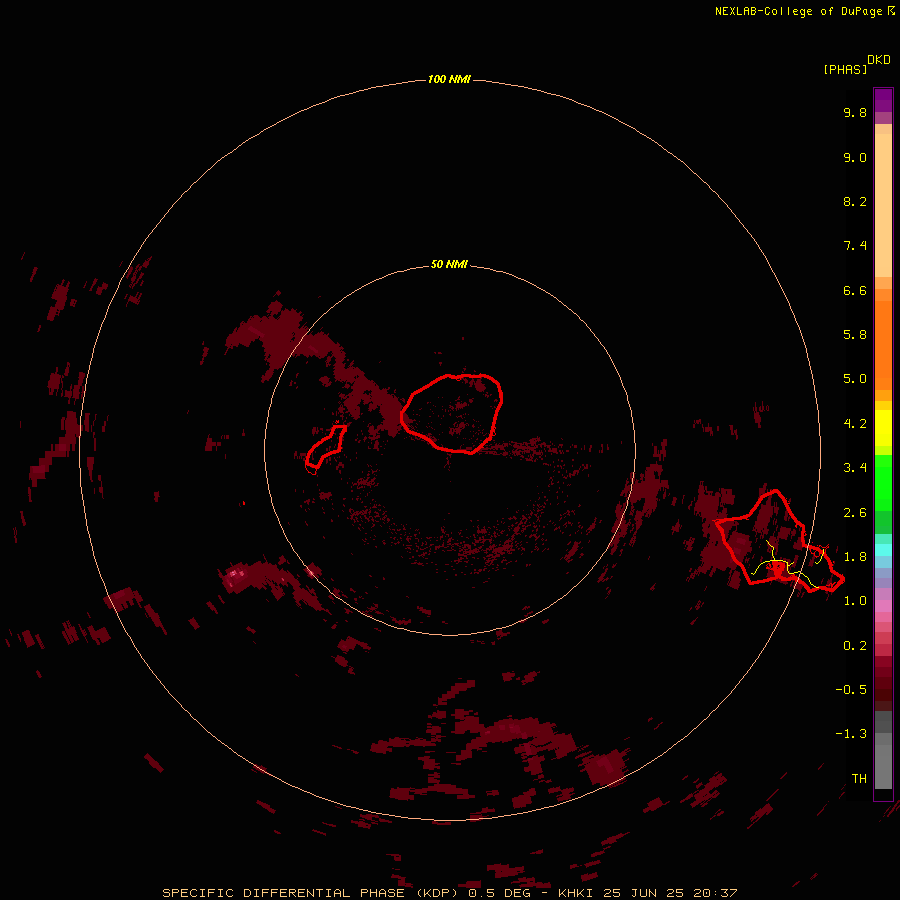Click the 4.2 legend value
This screenshot has width=900, height=900.
click(855, 424)
